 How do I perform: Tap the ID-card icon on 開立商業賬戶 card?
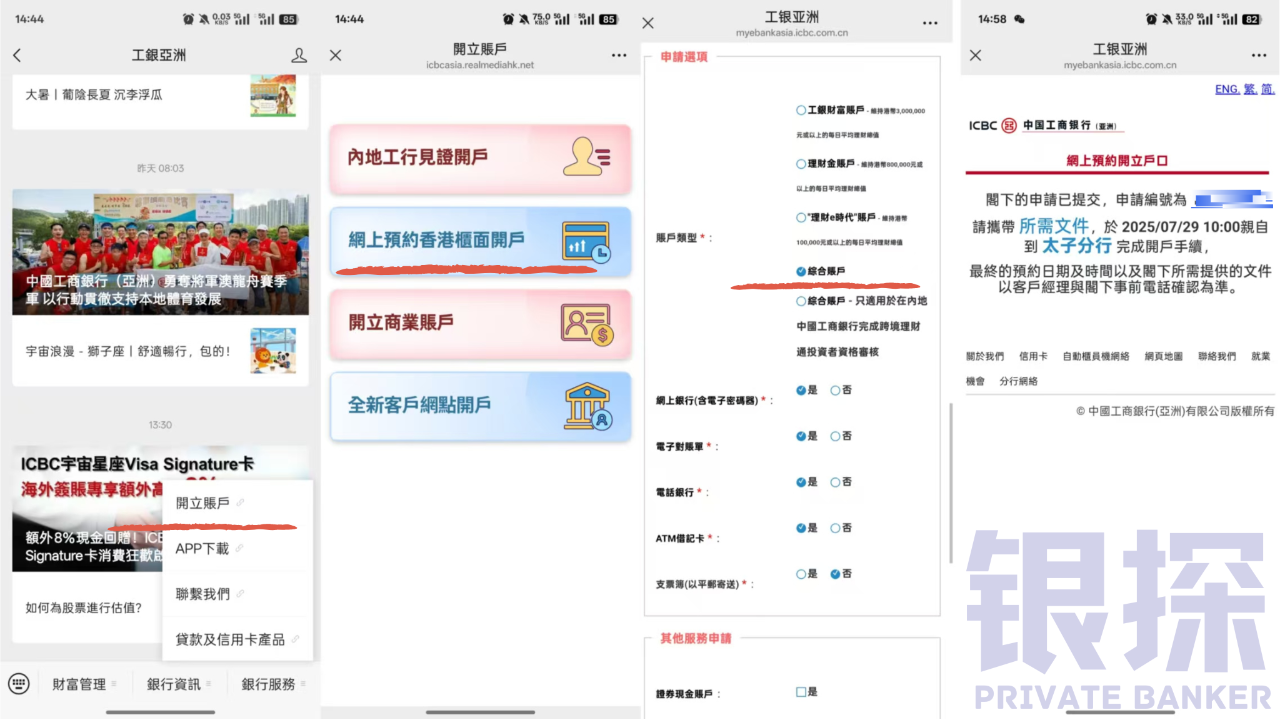(x=586, y=324)
